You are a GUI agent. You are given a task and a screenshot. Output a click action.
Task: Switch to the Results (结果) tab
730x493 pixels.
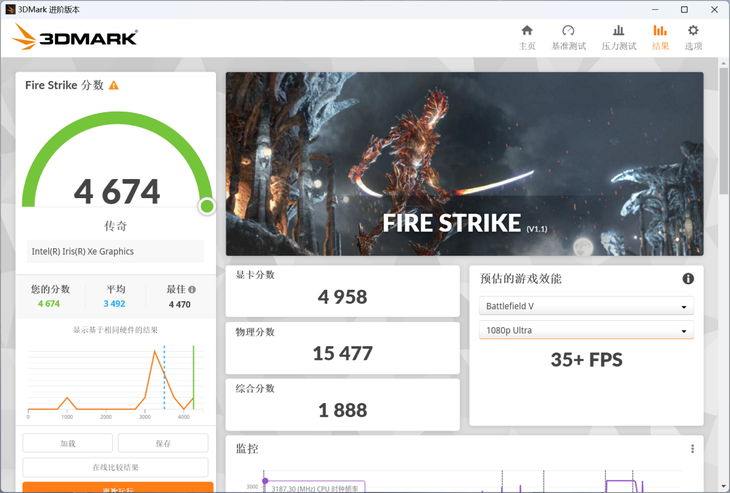660,38
